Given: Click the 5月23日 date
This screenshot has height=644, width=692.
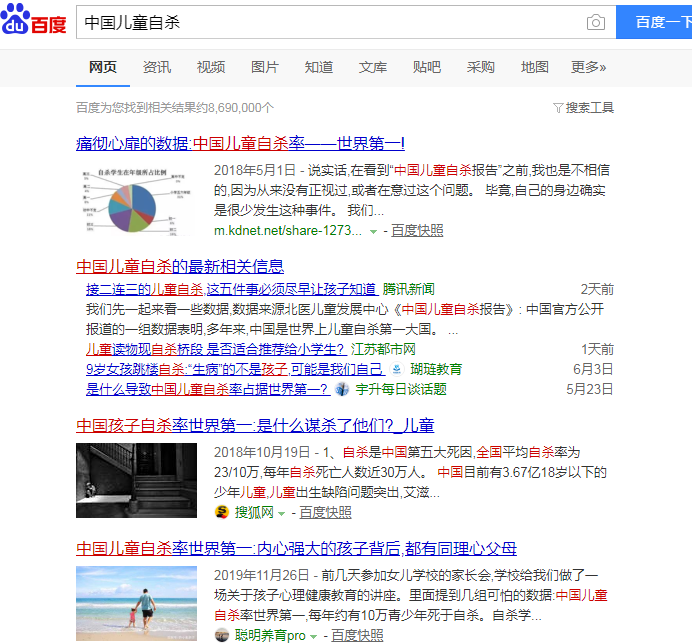Looking at the screenshot, I should coord(590,389).
